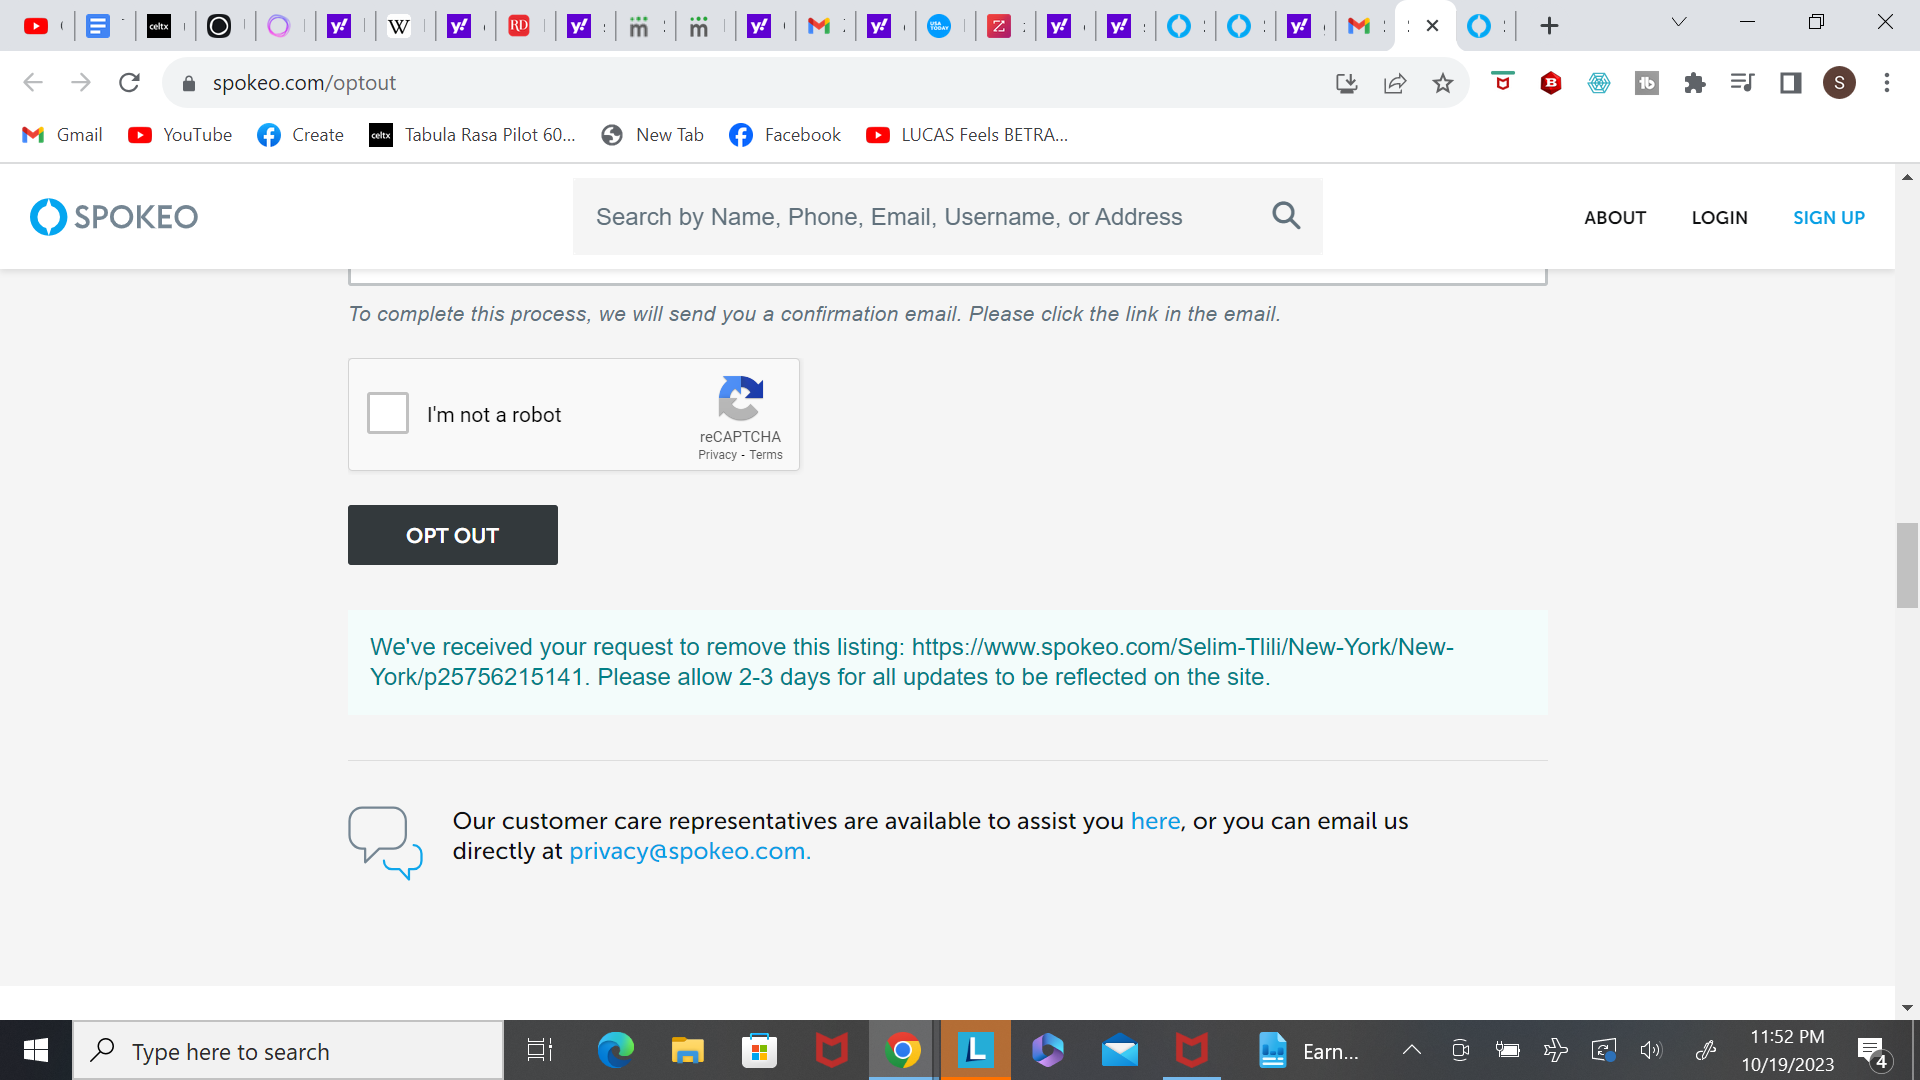The width and height of the screenshot is (1920, 1080).
Task: Switch to the last Spokeo tab
Action: (1479, 26)
